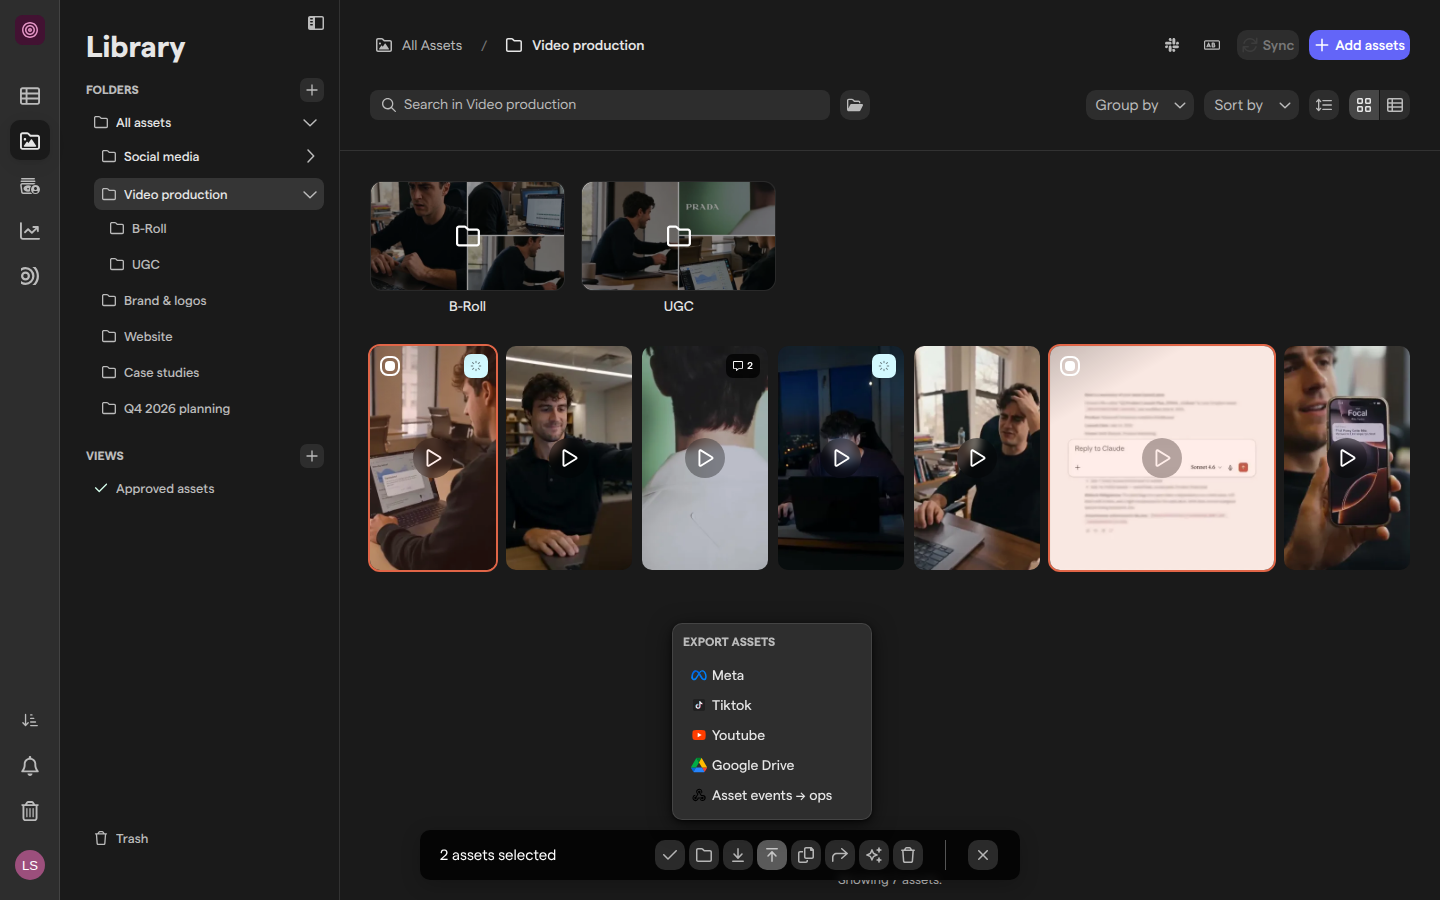Choose the Asset events → ops export

(772, 796)
